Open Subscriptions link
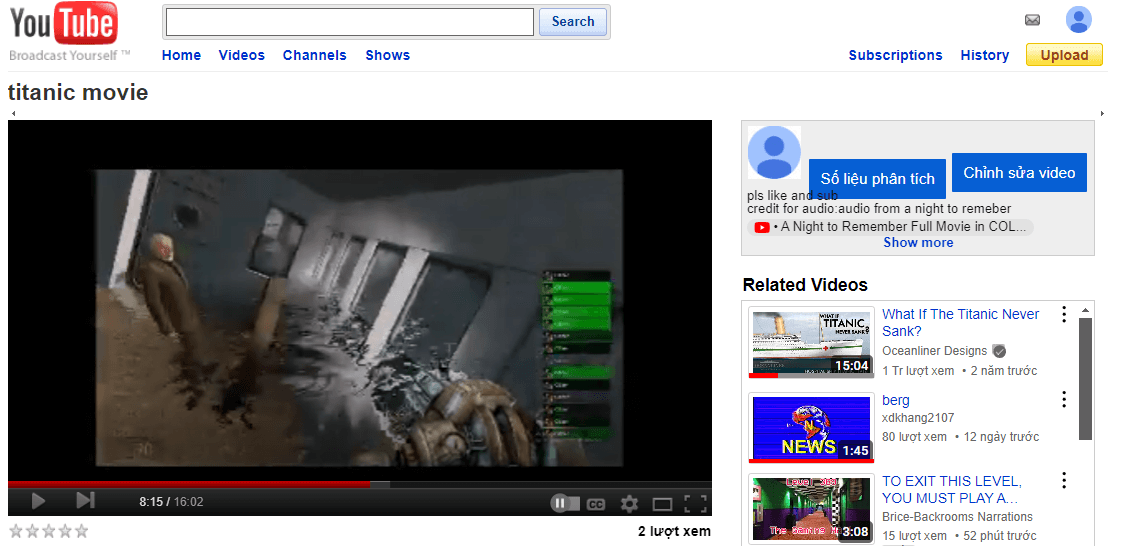 point(896,55)
